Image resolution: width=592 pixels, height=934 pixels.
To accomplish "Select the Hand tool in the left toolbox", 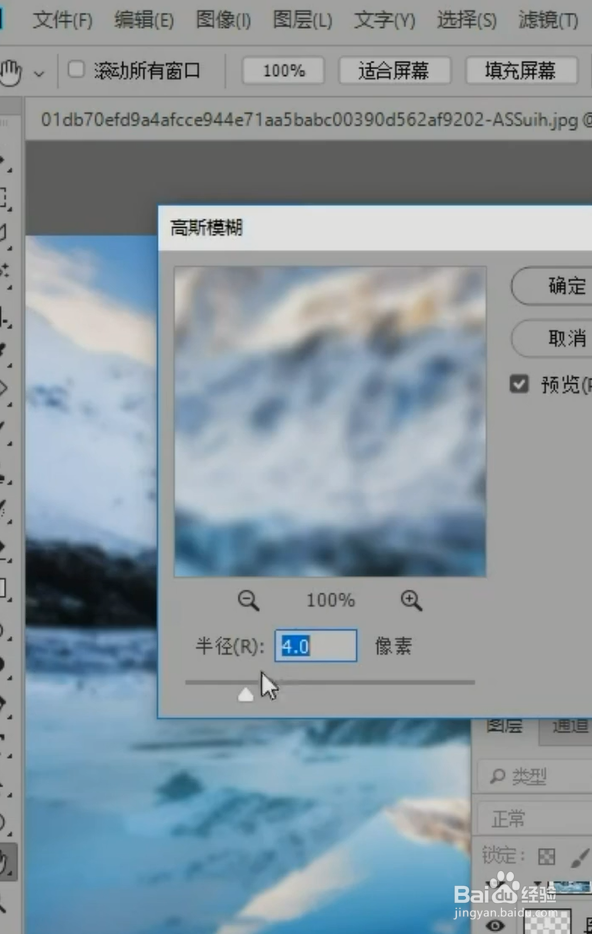I will coord(7,862).
